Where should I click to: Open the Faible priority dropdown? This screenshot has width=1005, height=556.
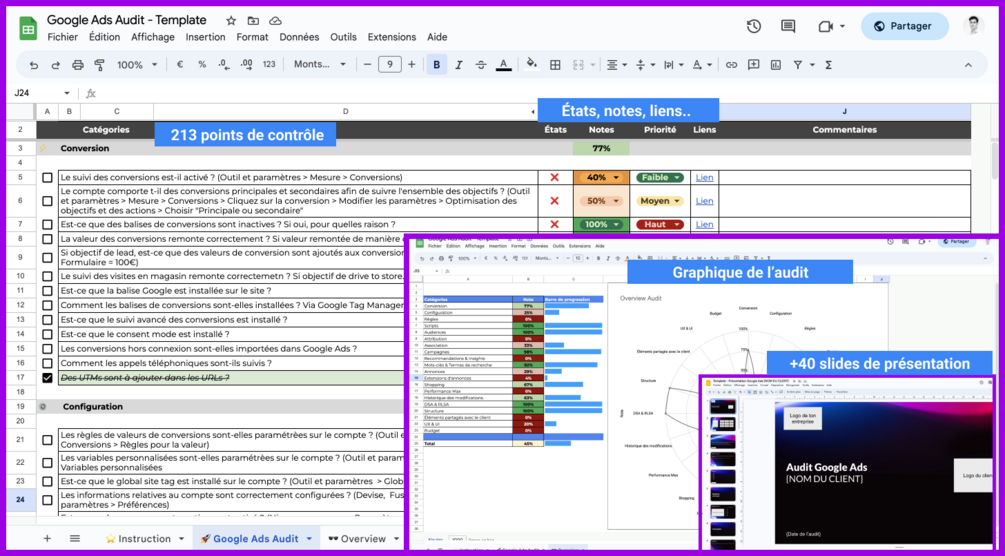click(x=676, y=178)
